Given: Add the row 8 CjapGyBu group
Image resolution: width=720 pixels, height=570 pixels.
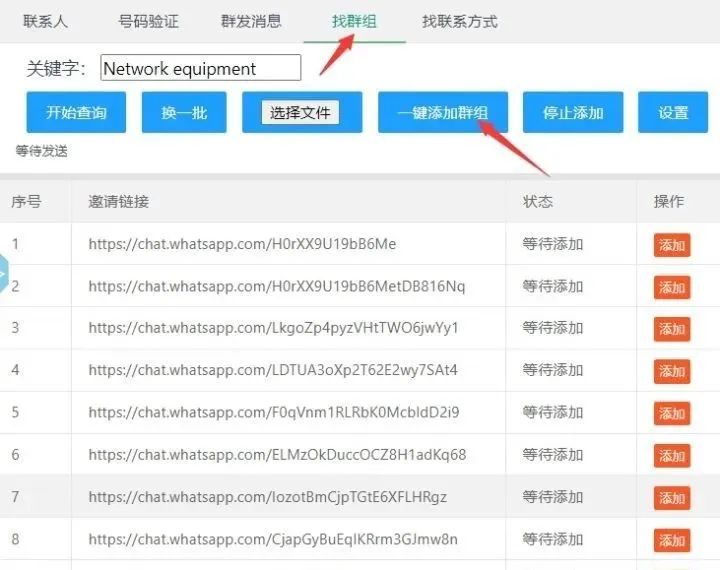Looking at the screenshot, I should [x=672, y=540].
